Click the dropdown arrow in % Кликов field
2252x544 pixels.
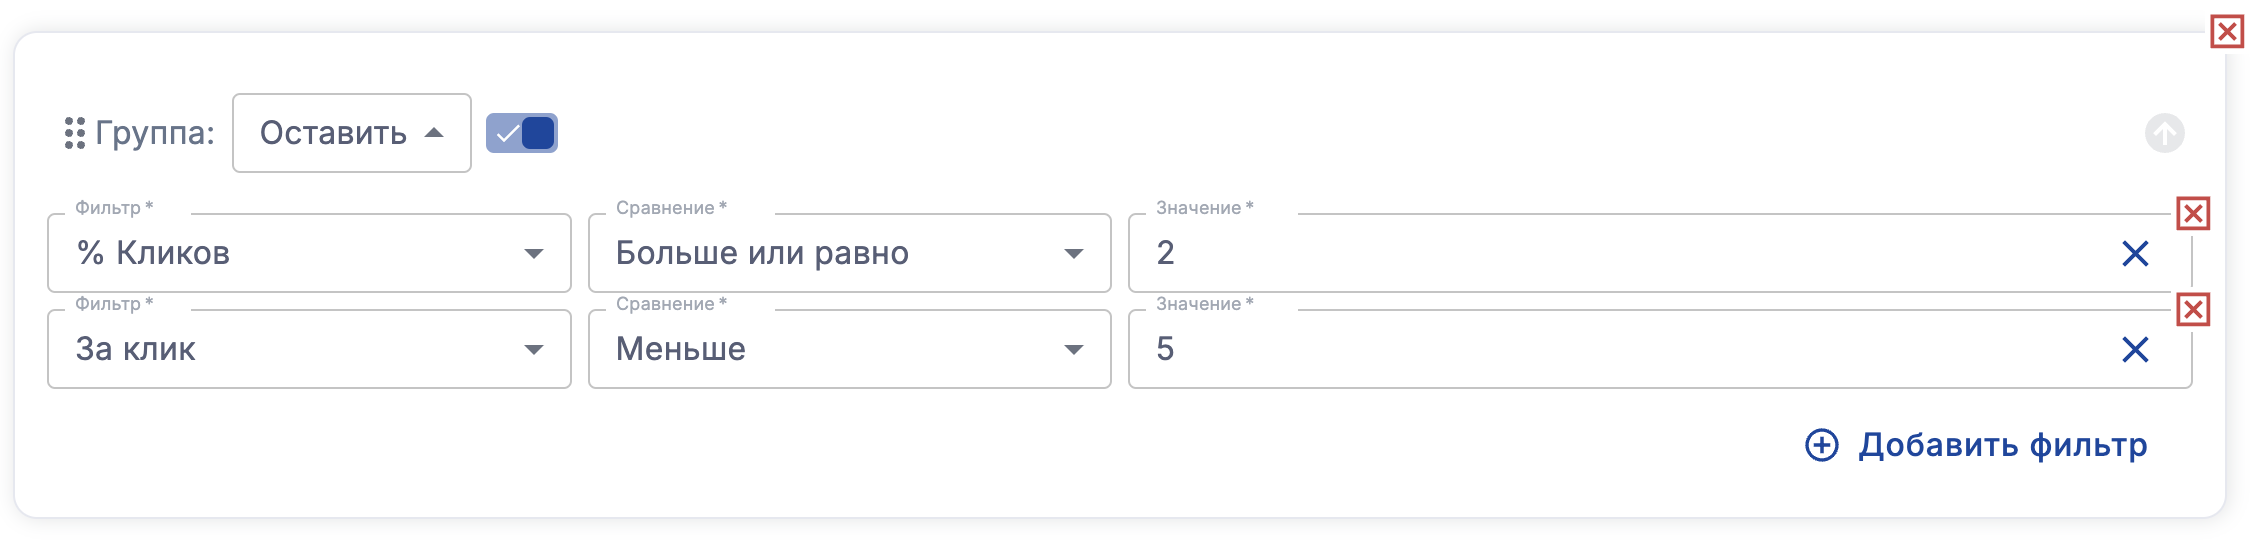tap(534, 254)
